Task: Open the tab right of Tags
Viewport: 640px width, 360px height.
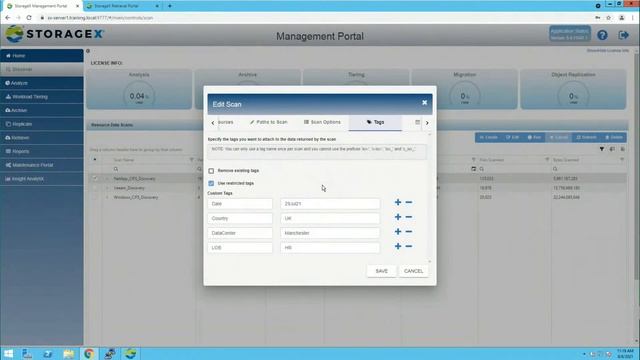Action: [x=417, y=122]
